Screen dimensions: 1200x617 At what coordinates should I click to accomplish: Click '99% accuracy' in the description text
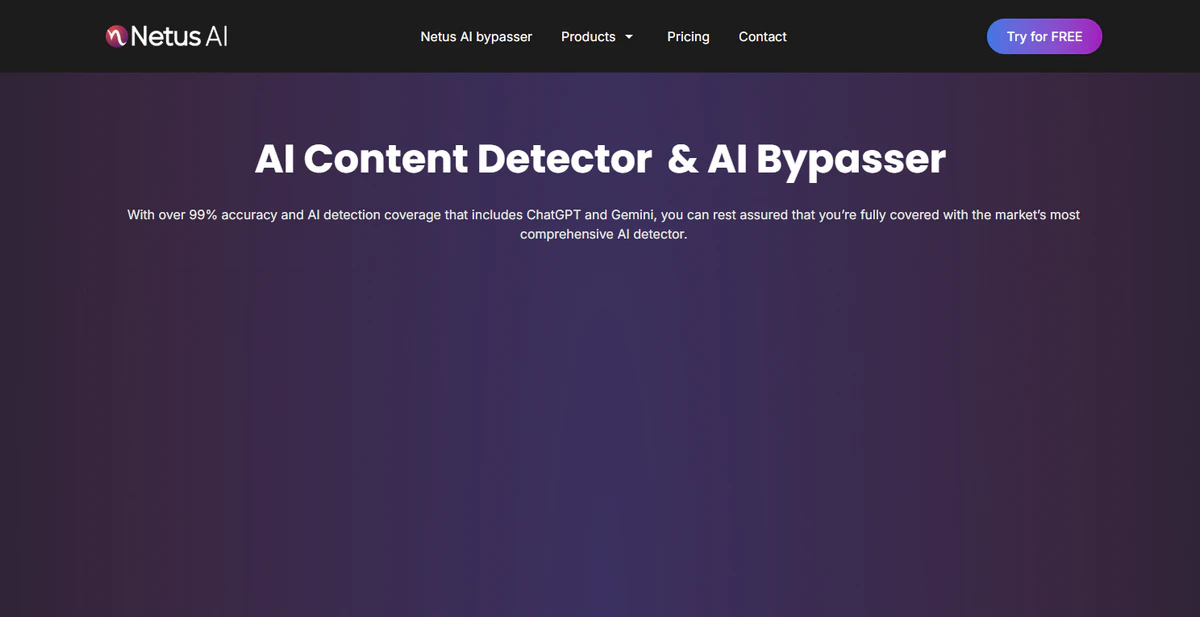pos(233,215)
